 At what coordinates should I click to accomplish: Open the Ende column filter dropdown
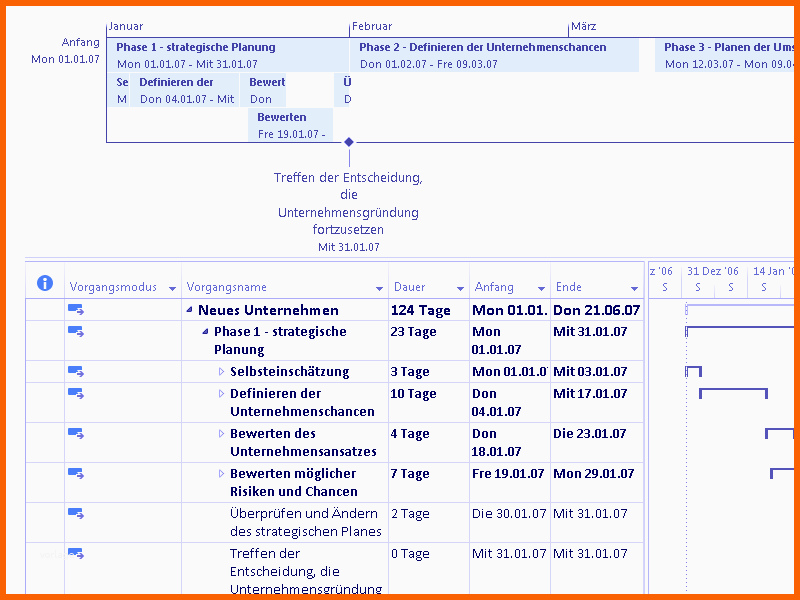(634, 289)
